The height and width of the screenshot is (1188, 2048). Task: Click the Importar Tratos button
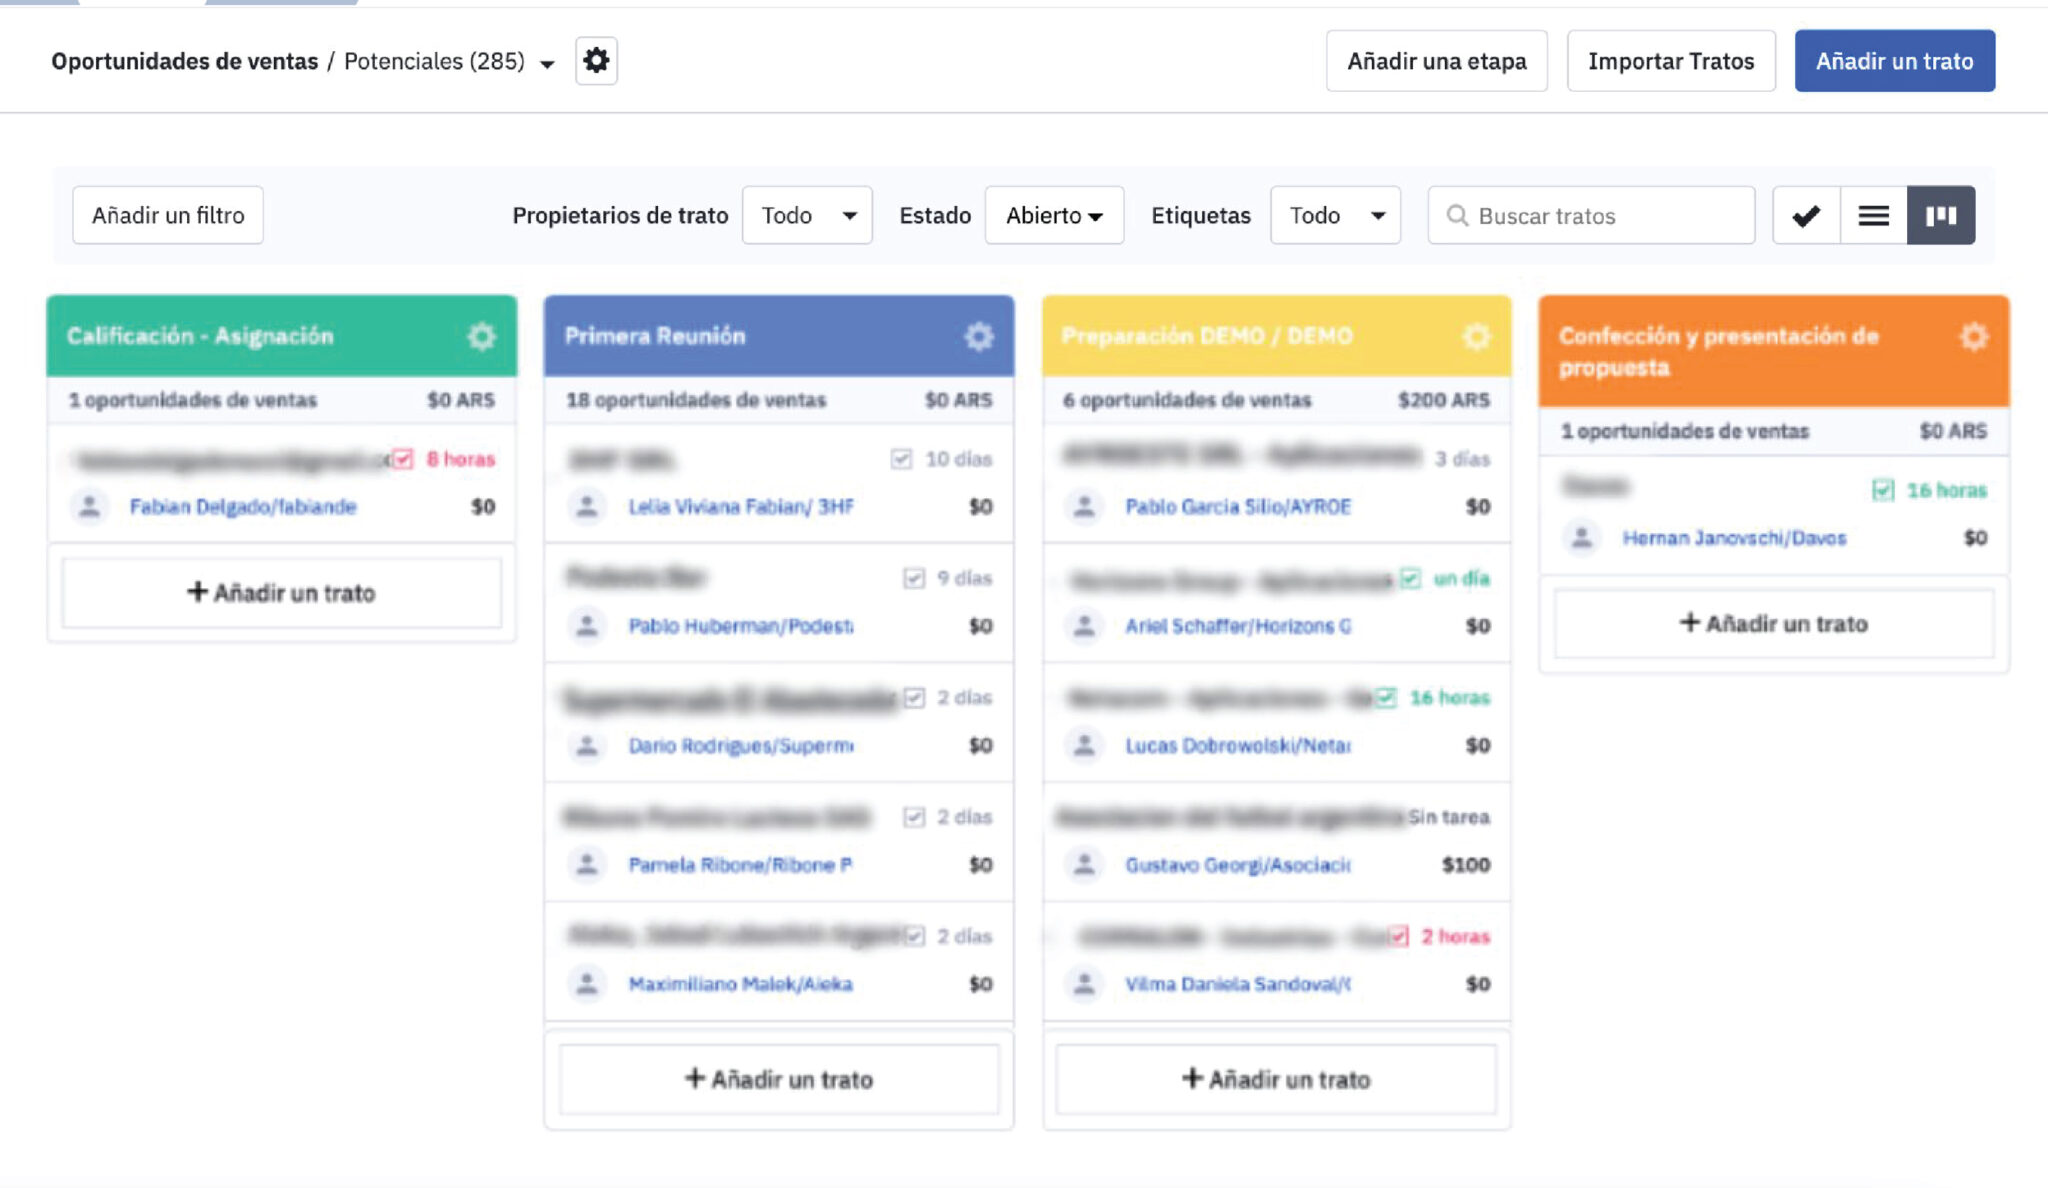(x=1671, y=61)
